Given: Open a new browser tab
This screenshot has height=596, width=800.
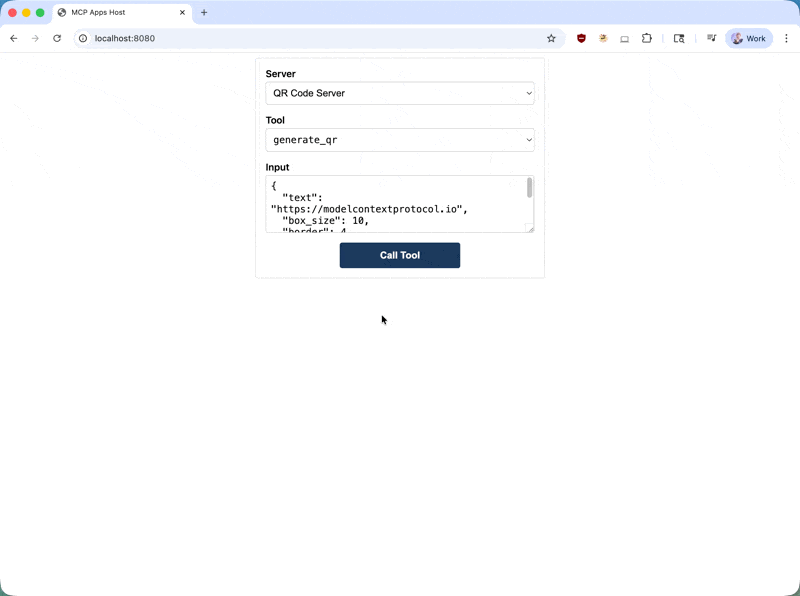Looking at the screenshot, I should (204, 13).
